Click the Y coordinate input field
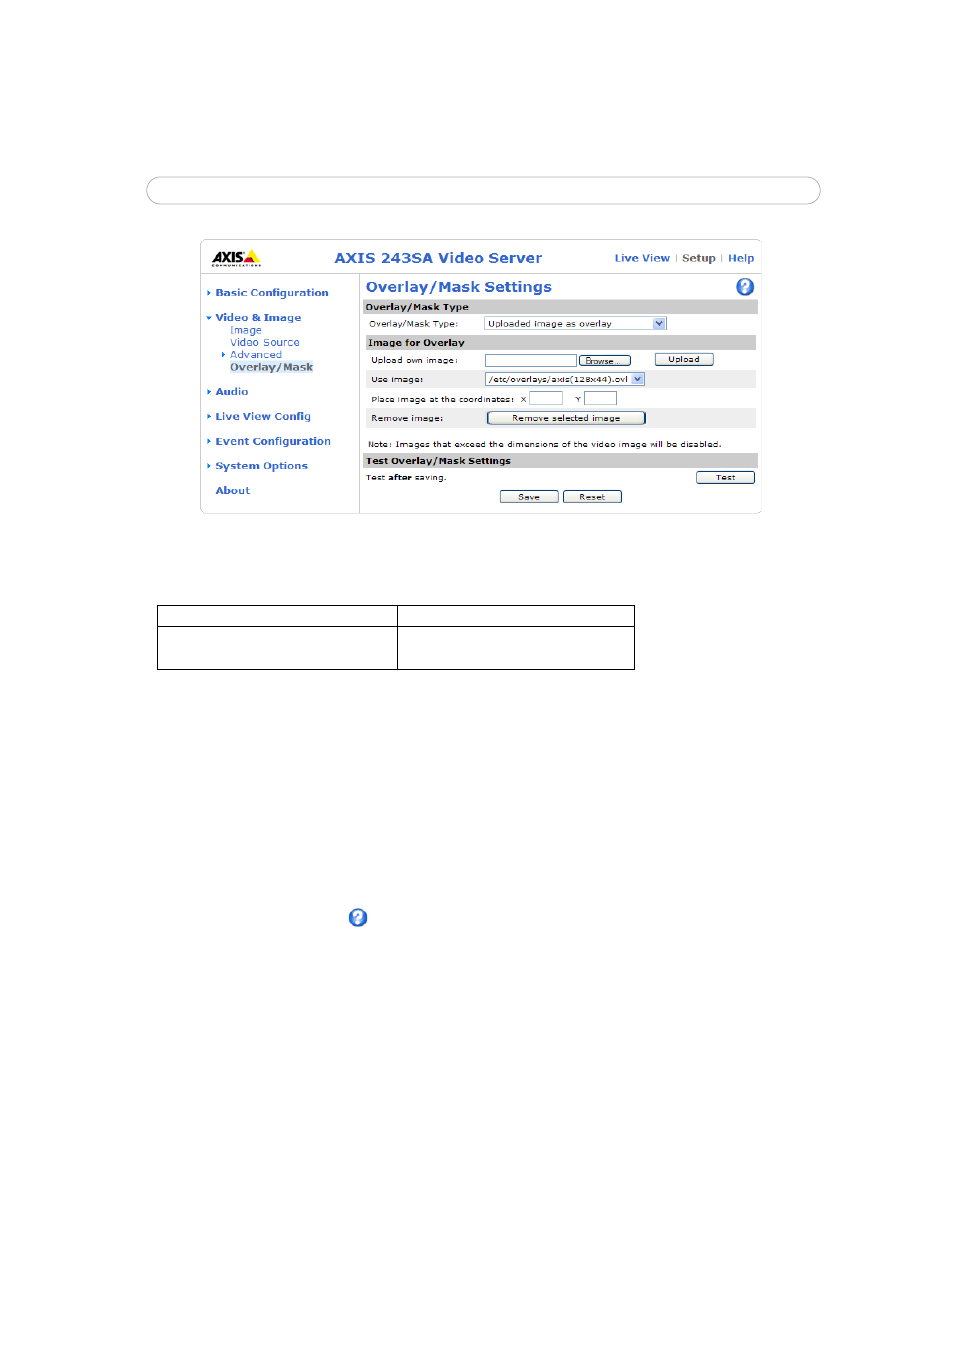954x1350 pixels. point(600,398)
